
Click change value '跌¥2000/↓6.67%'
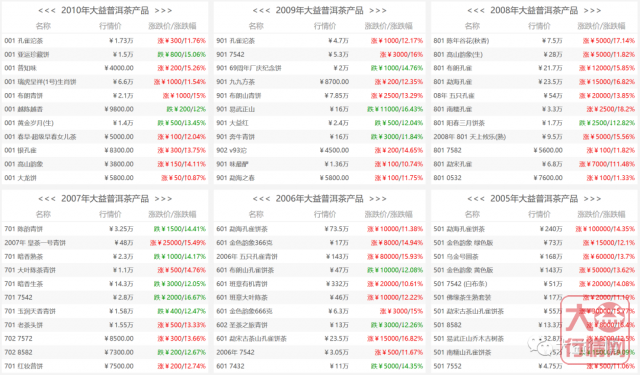point(180,298)
